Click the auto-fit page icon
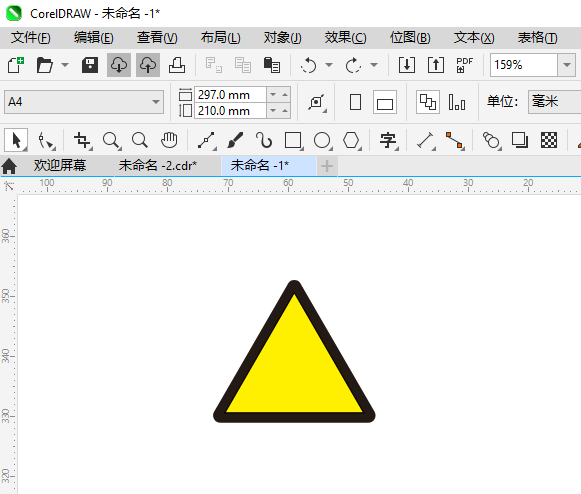 [x=317, y=102]
